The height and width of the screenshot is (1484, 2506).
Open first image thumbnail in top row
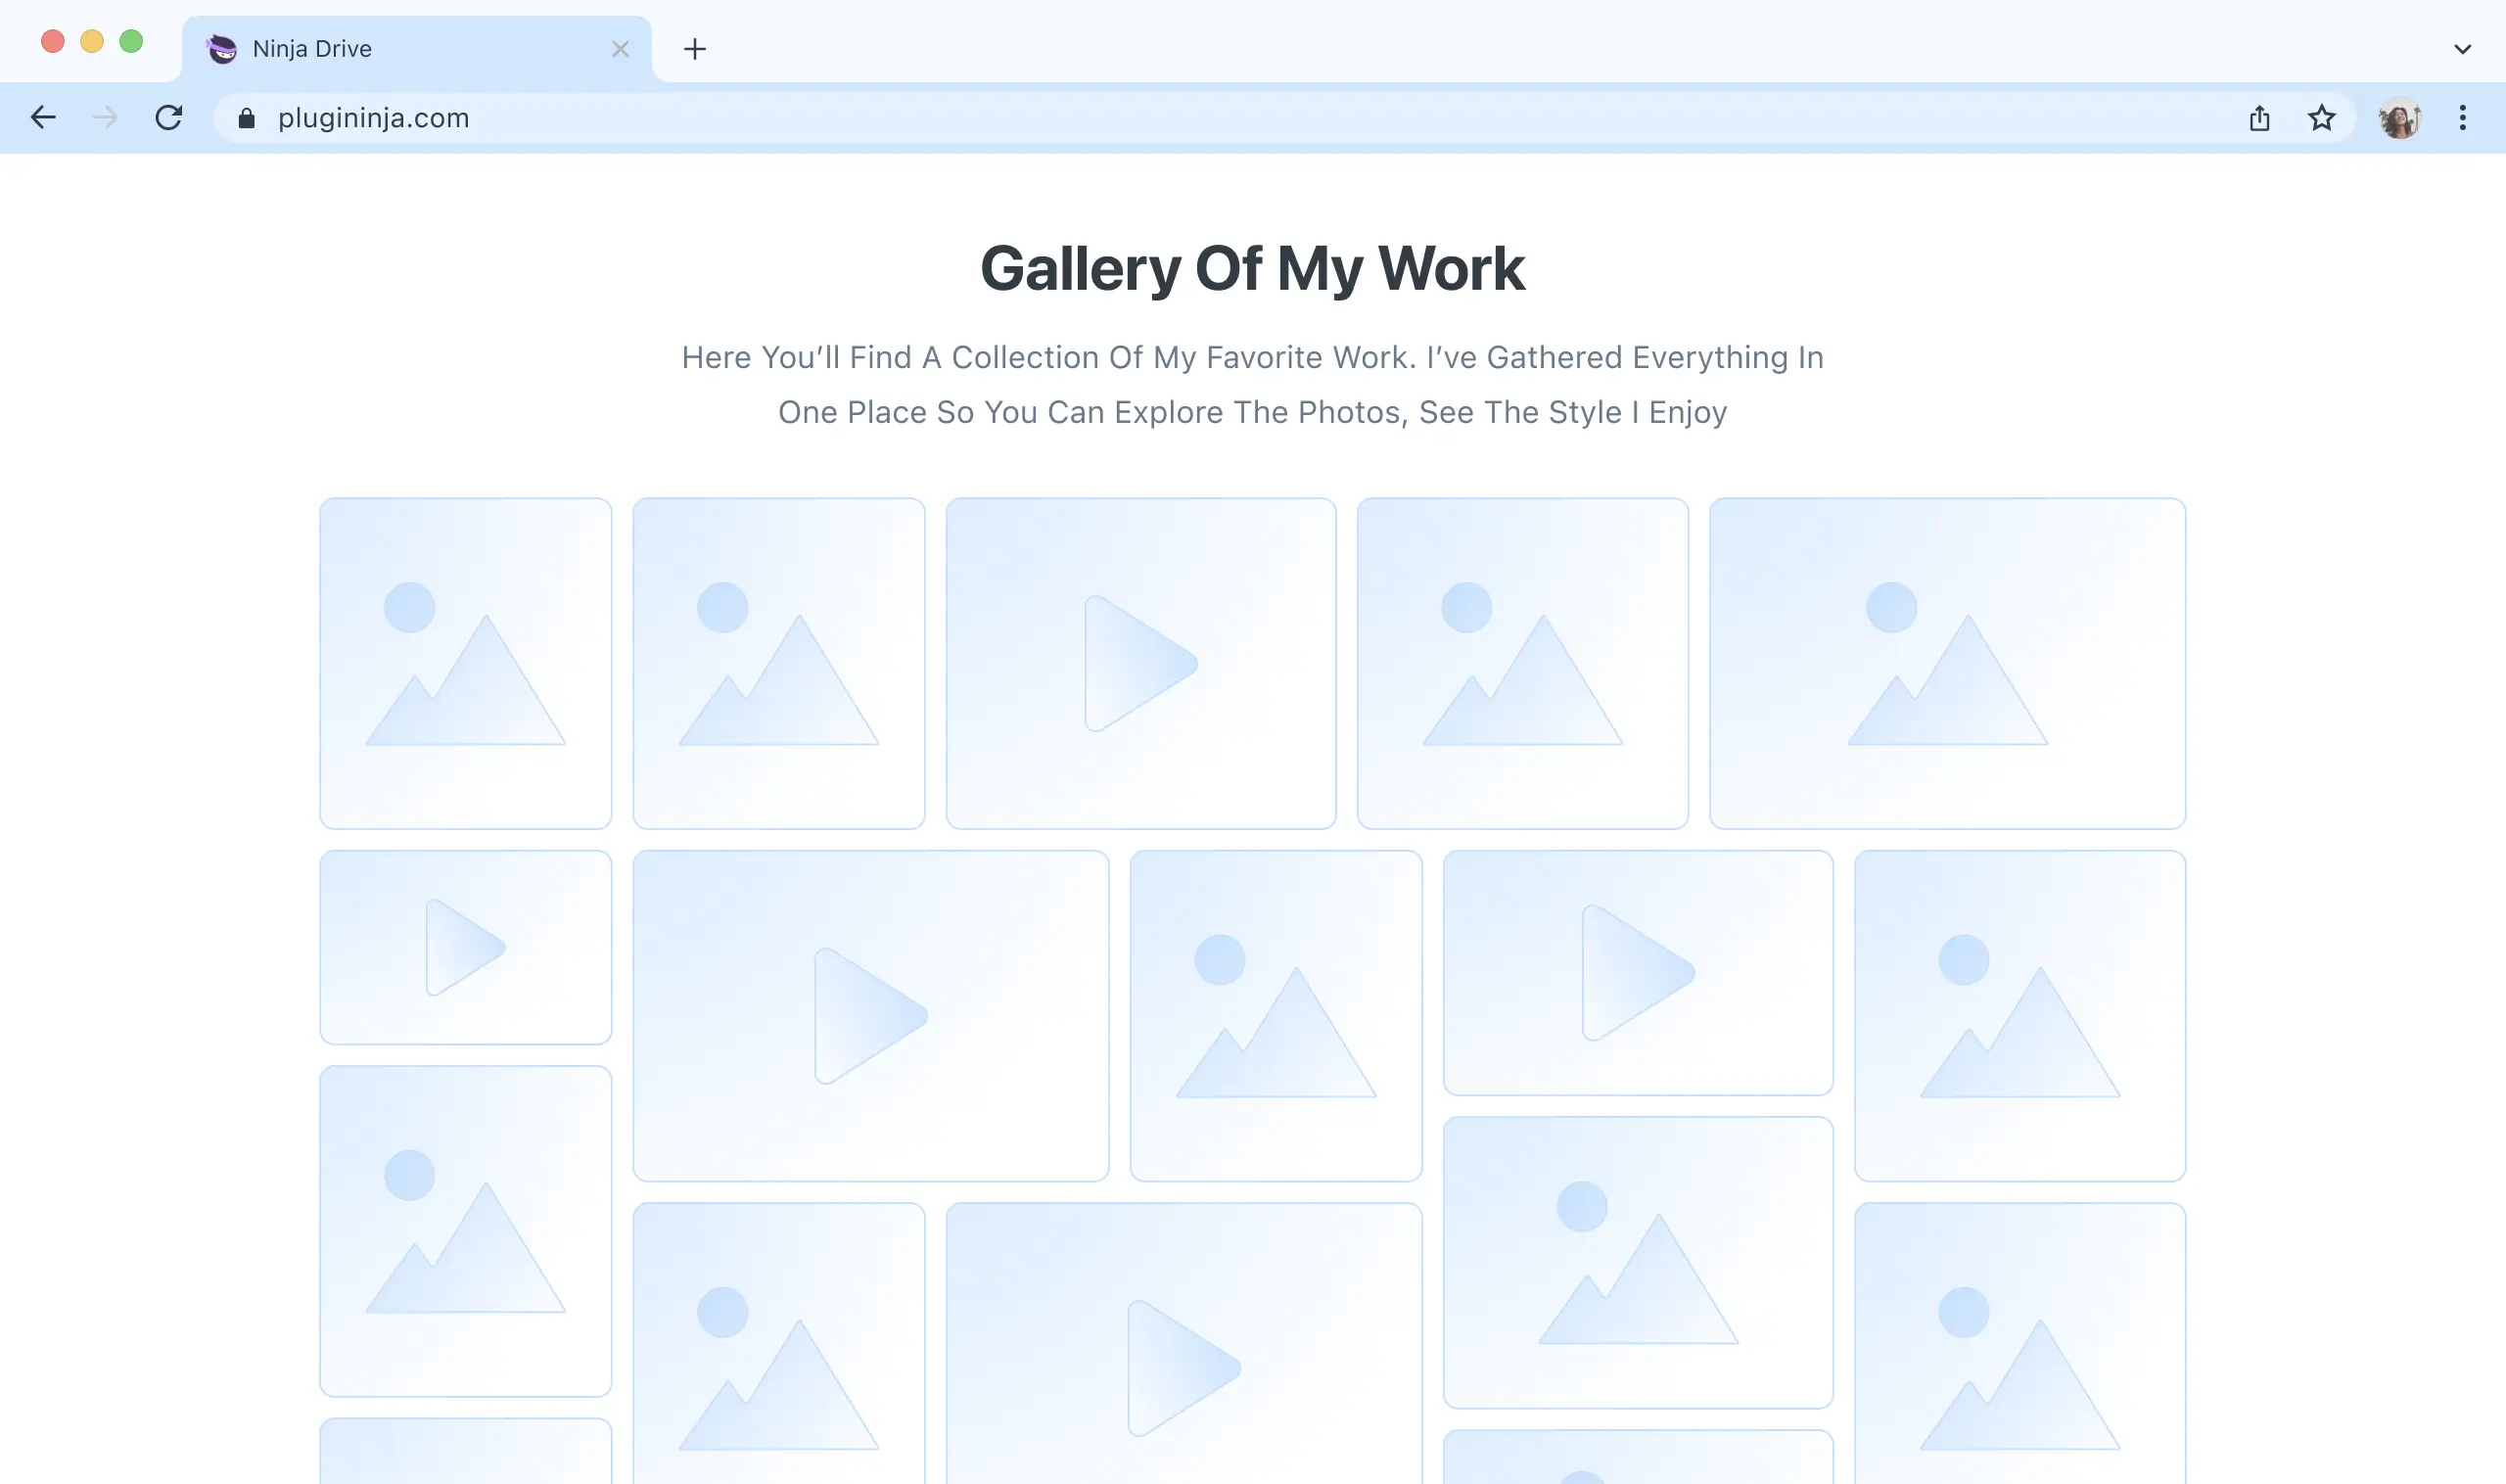pyautogui.click(x=465, y=663)
